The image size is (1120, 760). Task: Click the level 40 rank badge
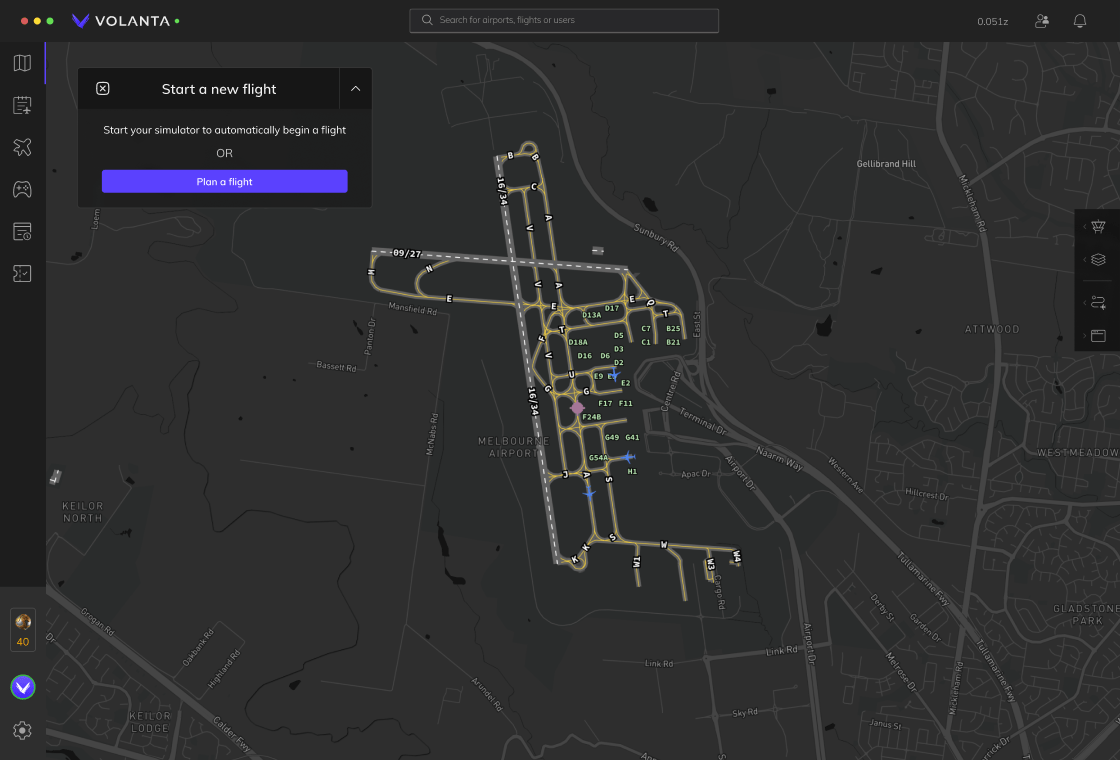click(23, 630)
